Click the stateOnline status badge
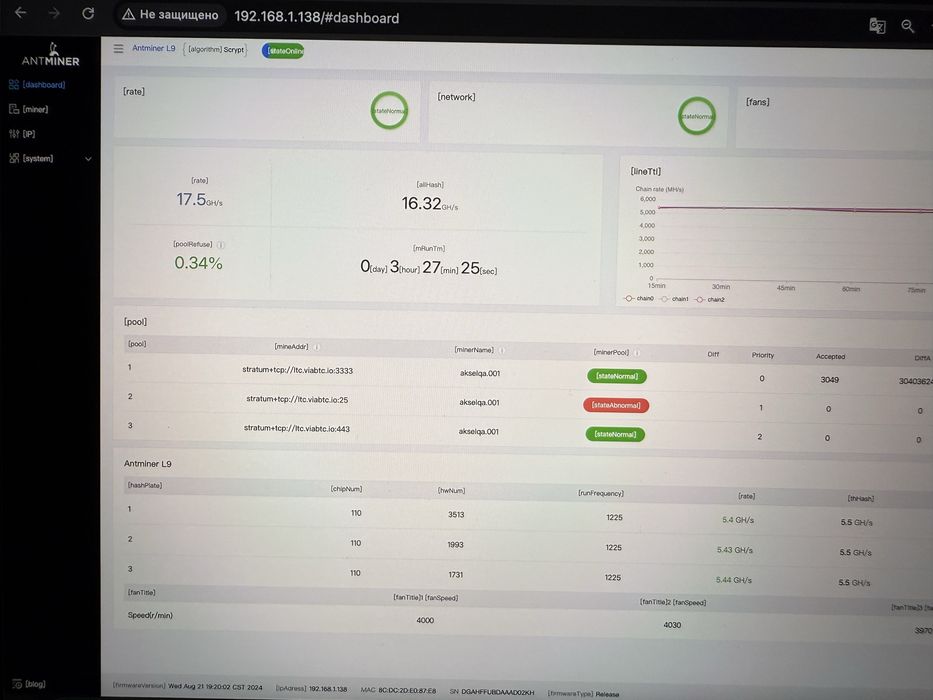The height and width of the screenshot is (700, 933). pyautogui.click(x=283, y=51)
